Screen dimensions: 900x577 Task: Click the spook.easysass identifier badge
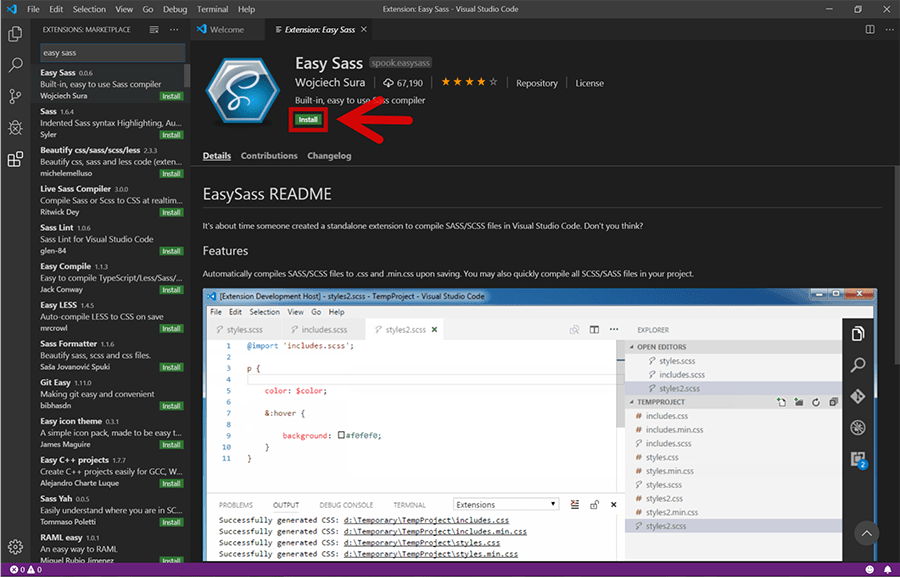pyautogui.click(x=400, y=63)
